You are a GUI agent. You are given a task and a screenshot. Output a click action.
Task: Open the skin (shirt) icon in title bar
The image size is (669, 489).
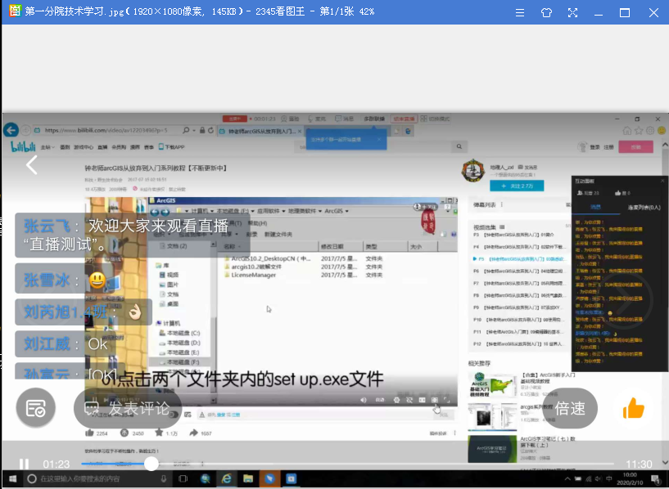click(546, 13)
